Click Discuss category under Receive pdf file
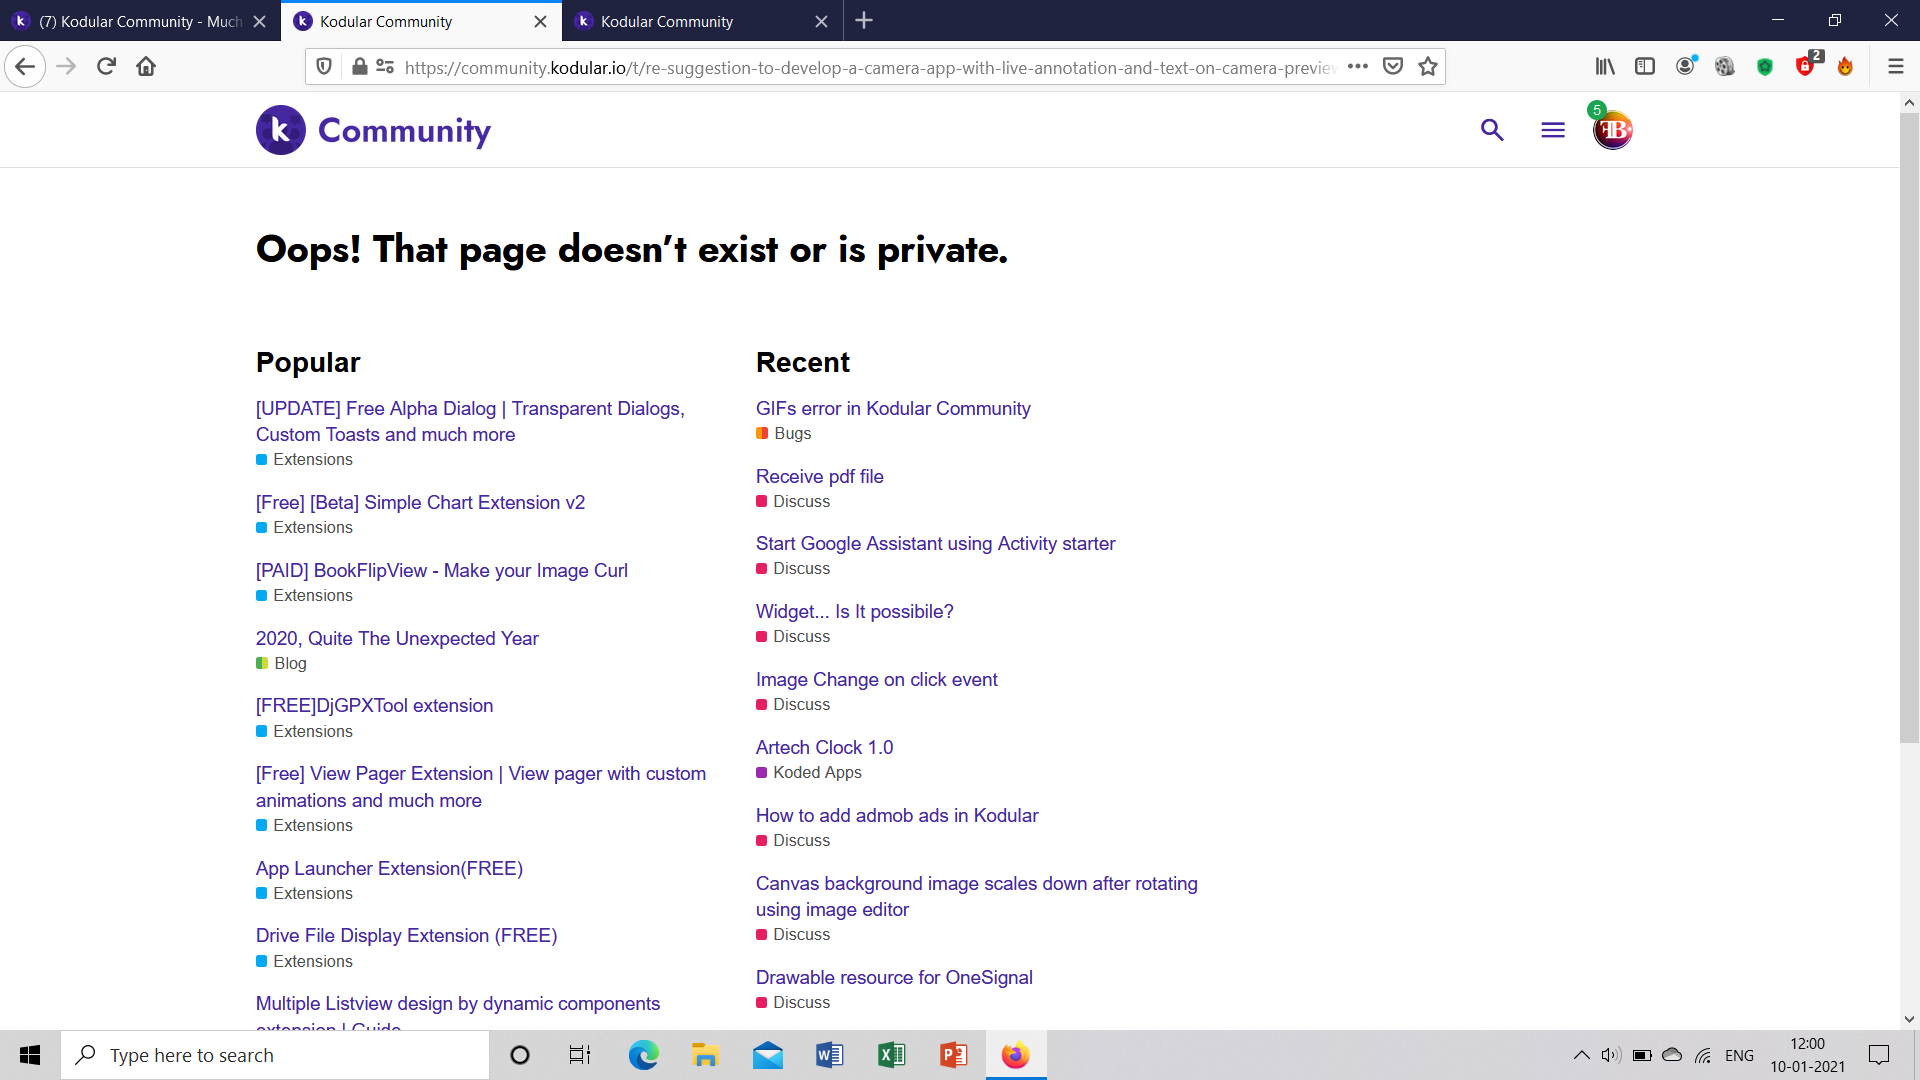The image size is (1920, 1080). click(x=793, y=501)
